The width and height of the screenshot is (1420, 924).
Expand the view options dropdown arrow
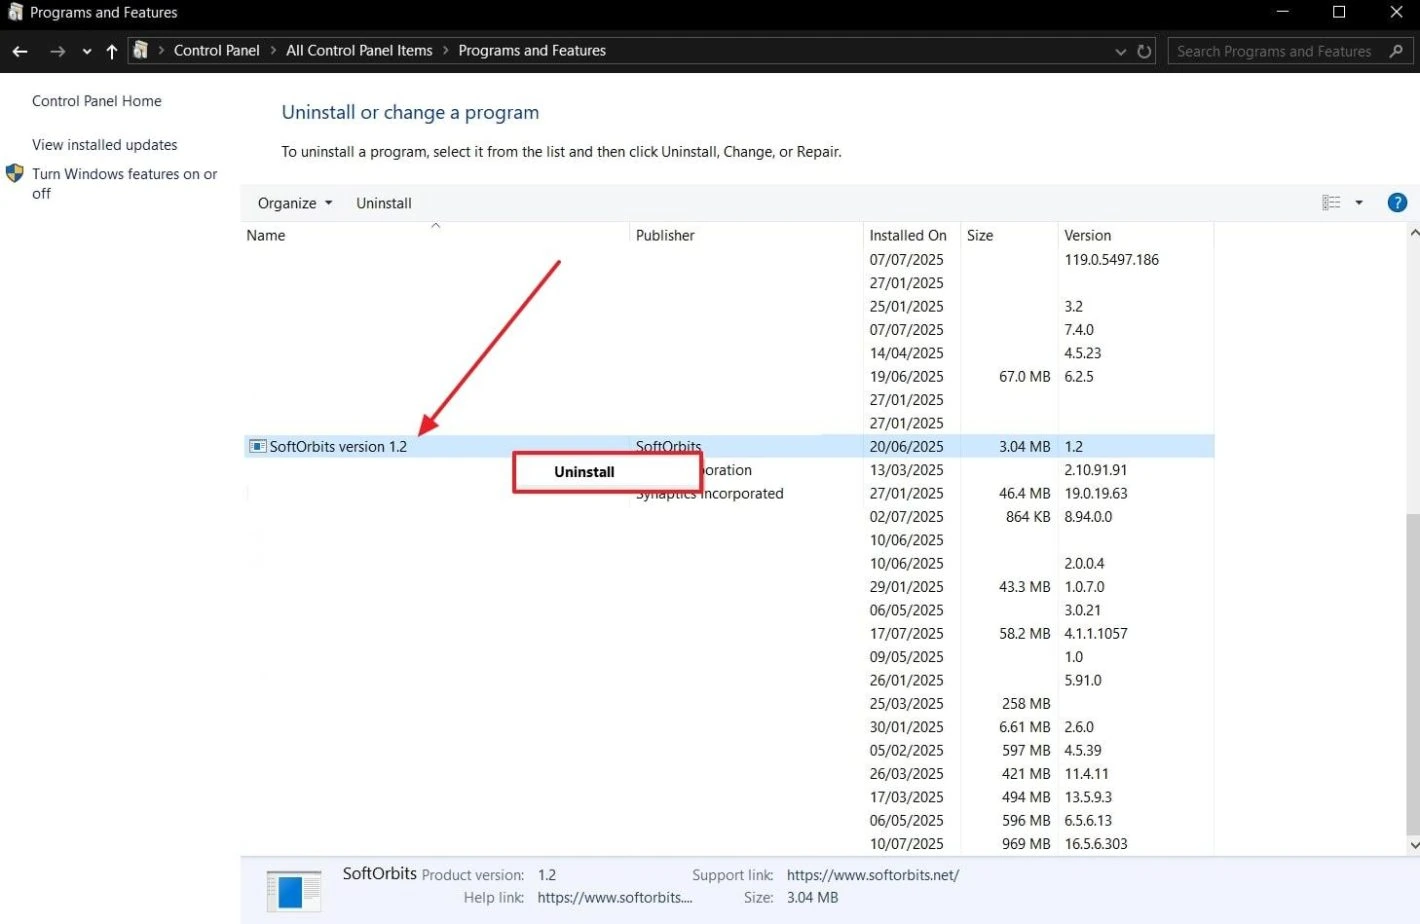tap(1359, 203)
